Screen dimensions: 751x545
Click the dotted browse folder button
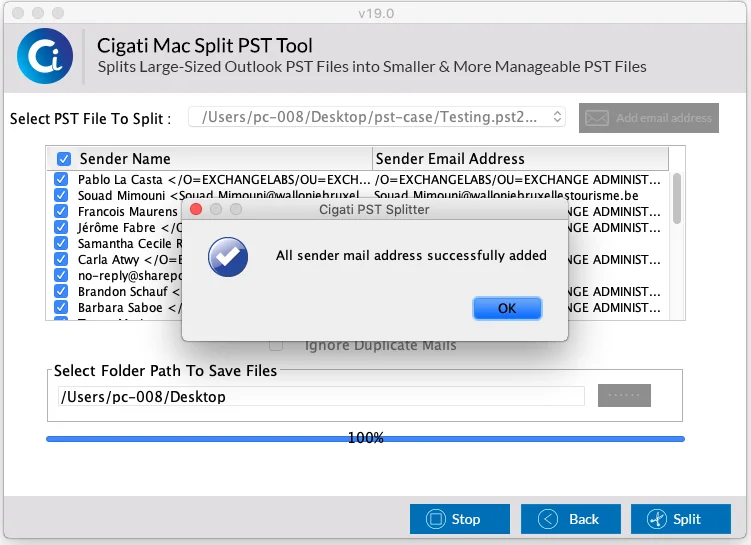pyautogui.click(x=624, y=396)
